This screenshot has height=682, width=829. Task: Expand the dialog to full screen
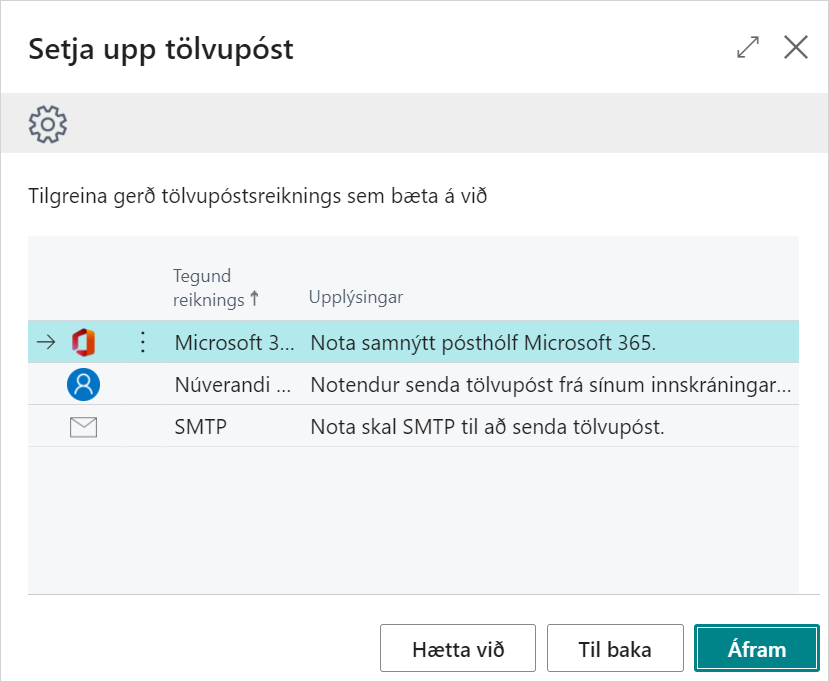coord(747,47)
